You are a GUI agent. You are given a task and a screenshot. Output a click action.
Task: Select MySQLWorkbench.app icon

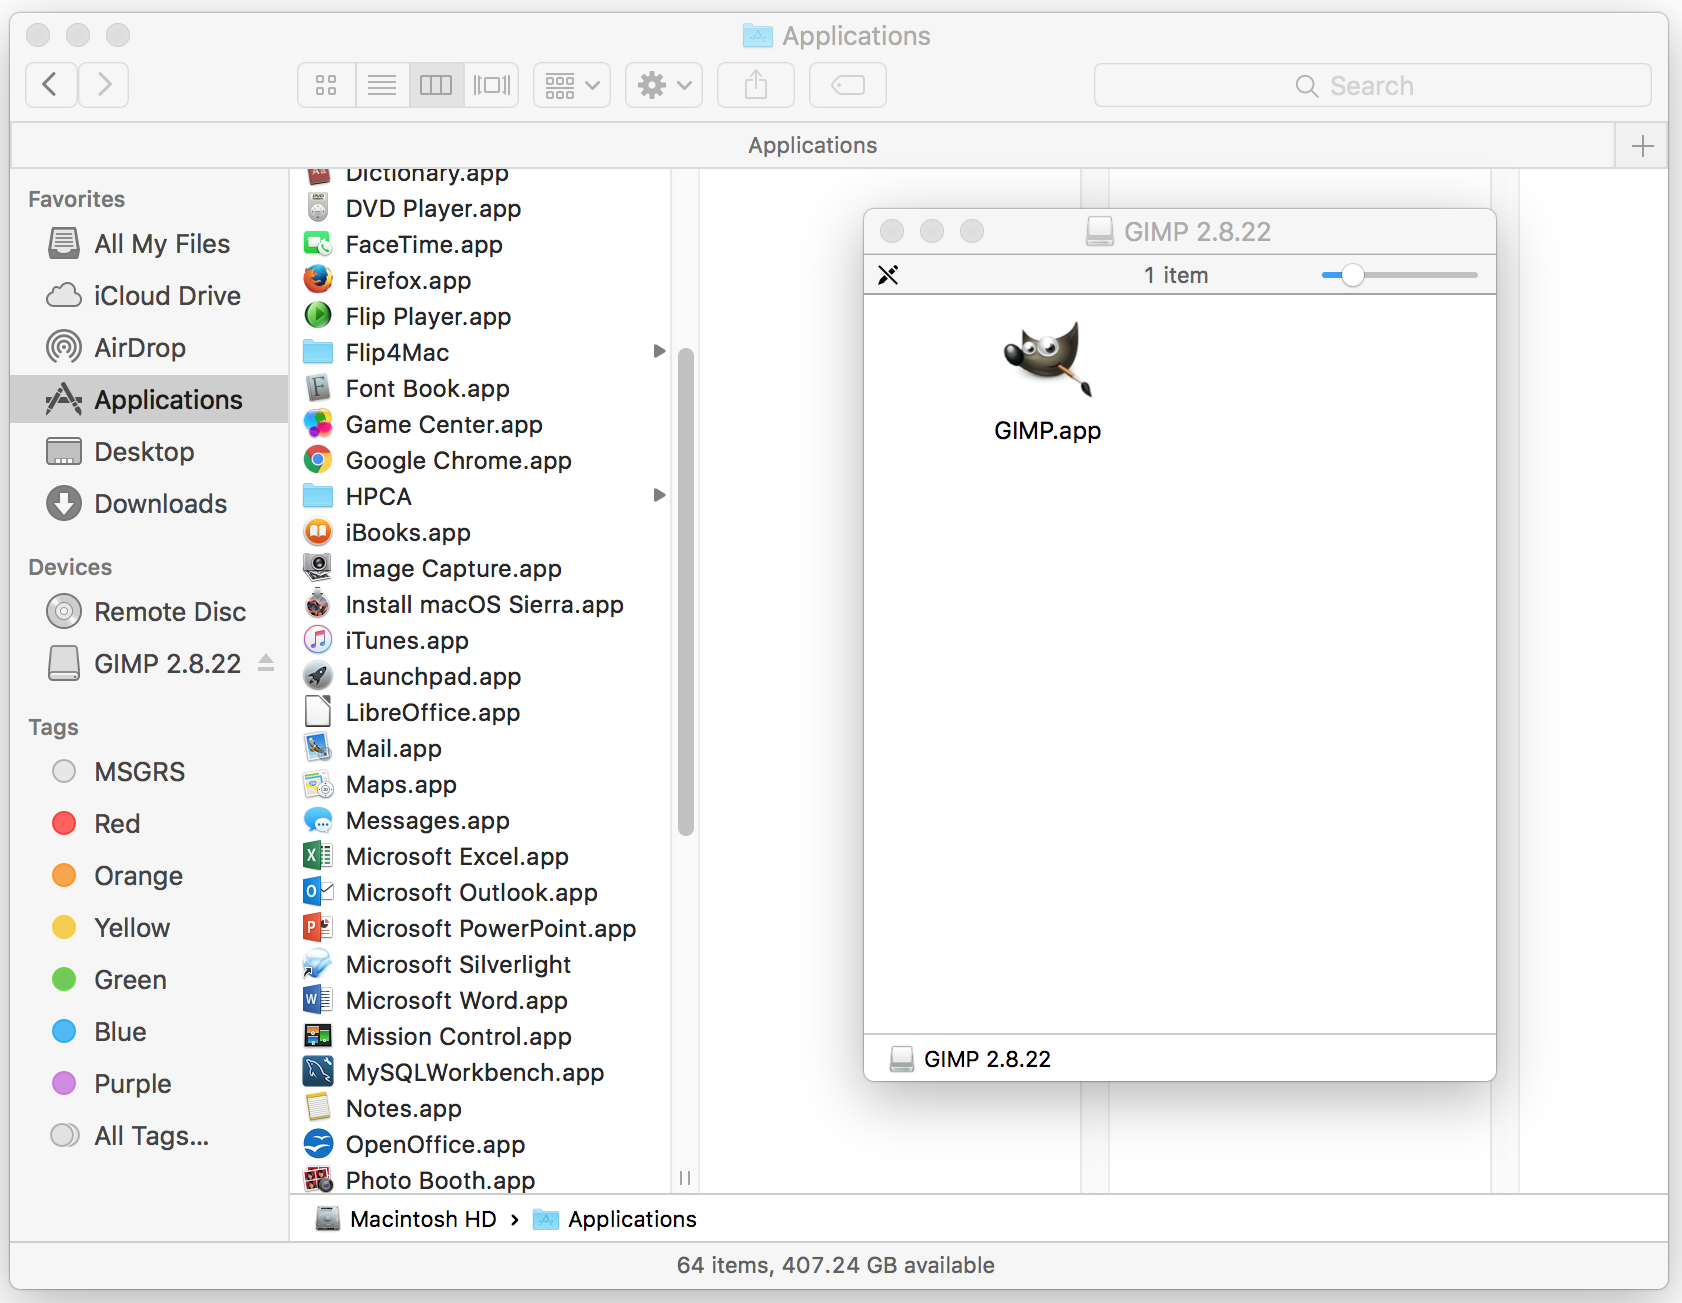(318, 1072)
